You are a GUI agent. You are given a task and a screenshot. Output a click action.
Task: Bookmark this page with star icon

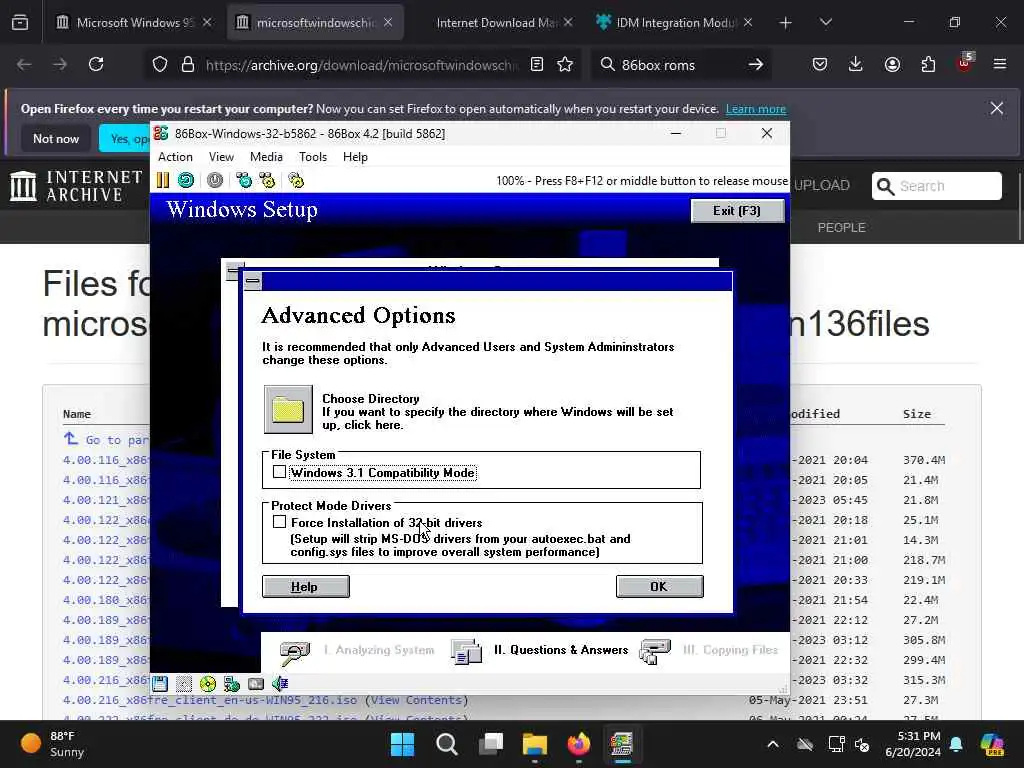pos(565,64)
